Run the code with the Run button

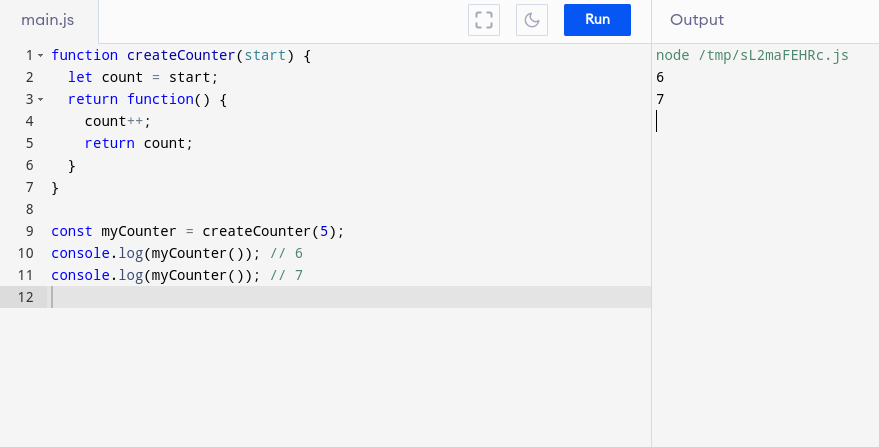click(x=597, y=20)
